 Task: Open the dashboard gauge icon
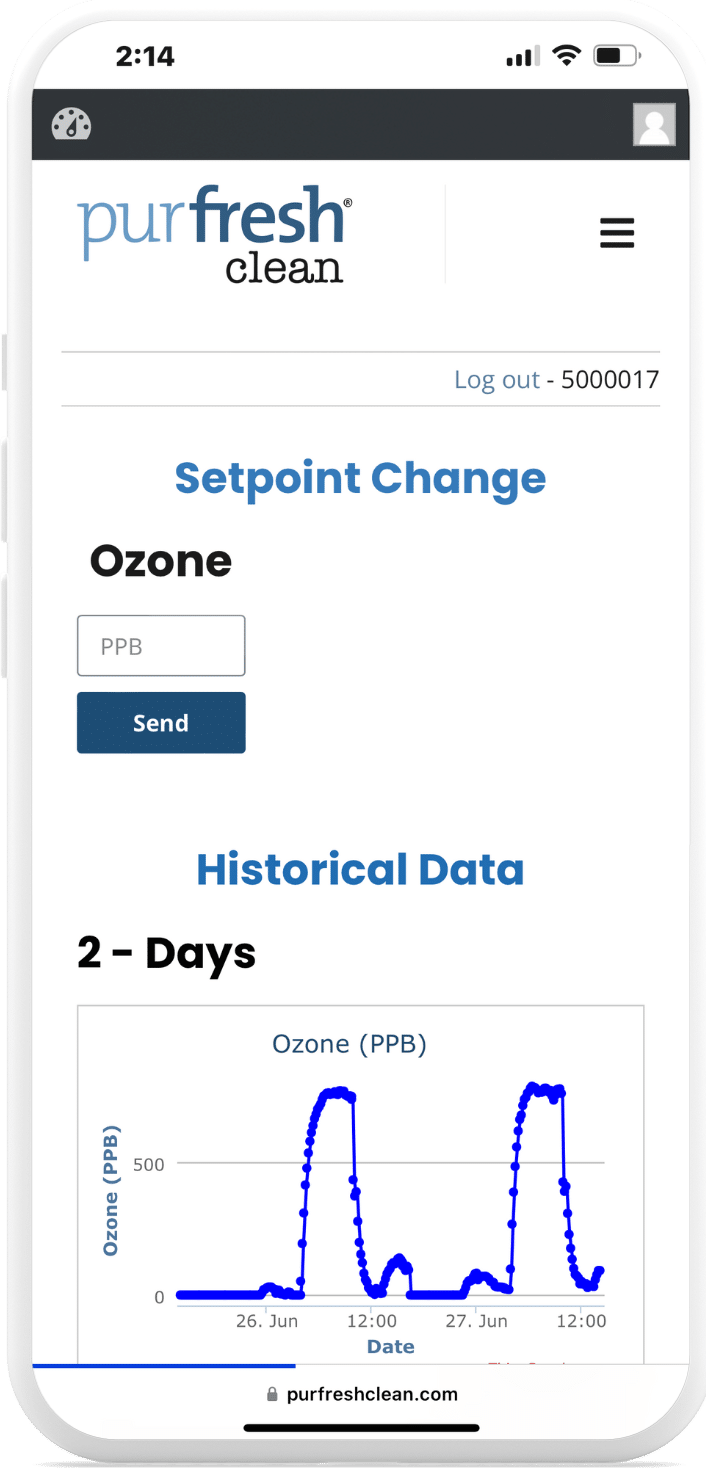click(71, 124)
